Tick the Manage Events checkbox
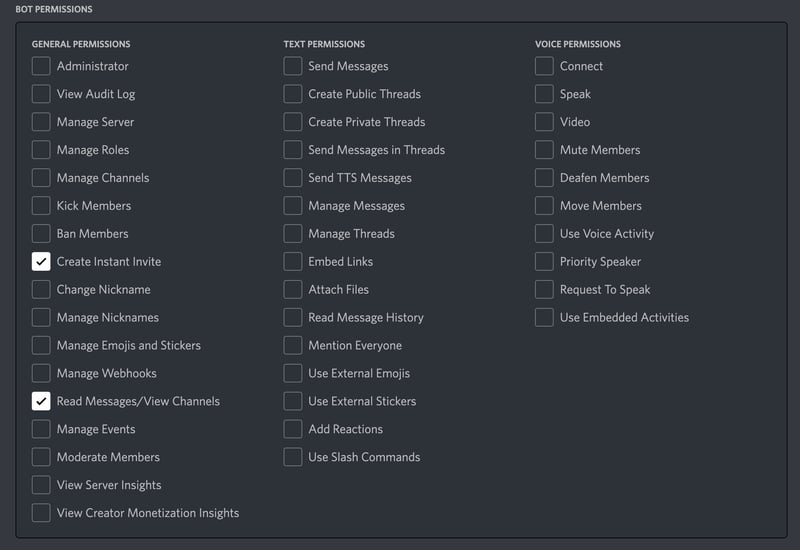The width and height of the screenshot is (800, 550). 41,429
